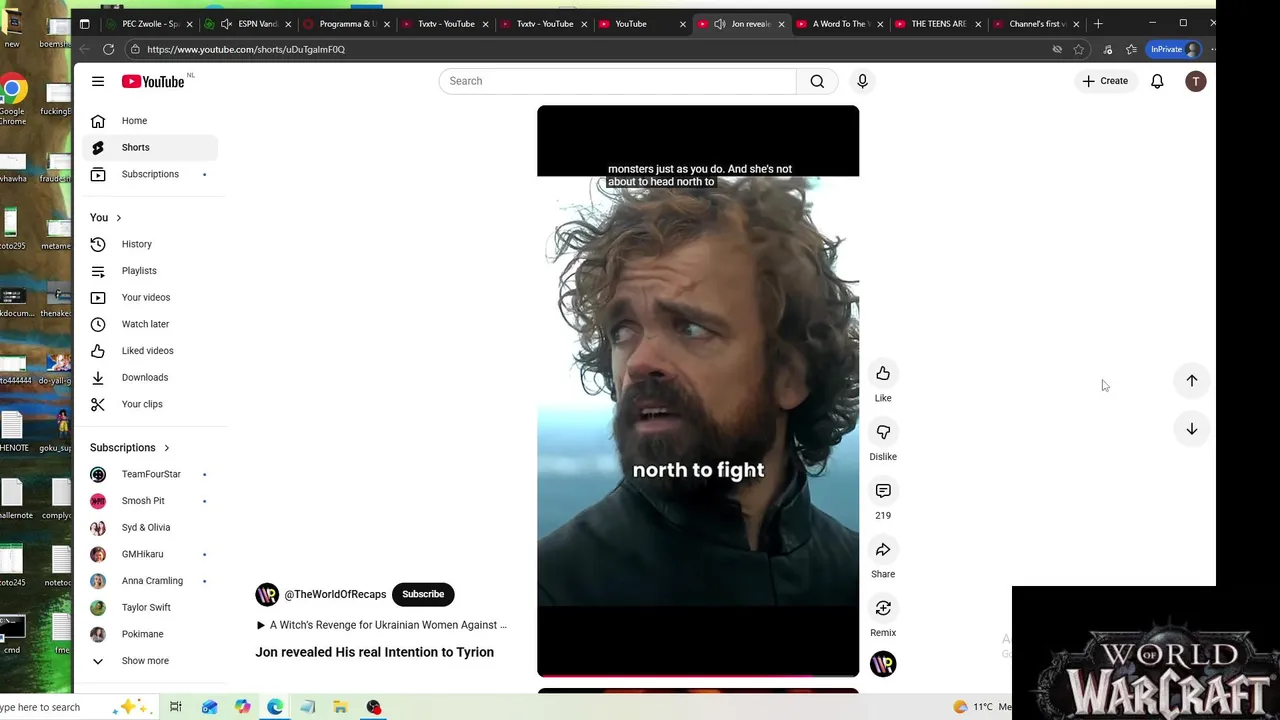Screen dimensions: 1280x720
Task: Open the account avatar menu
Action: (1195, 81)
